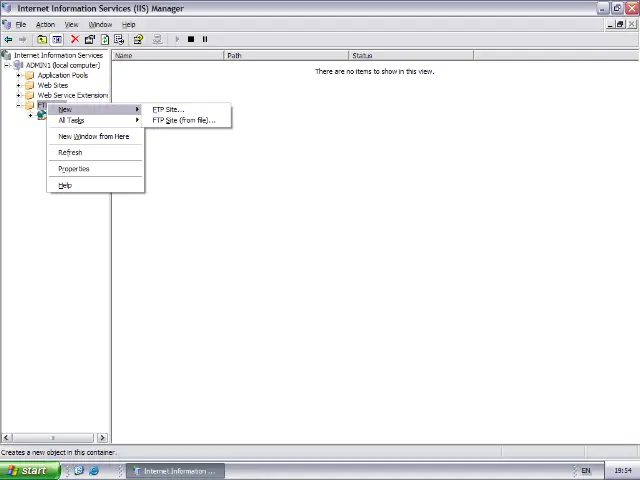
Task: Sort by the Name column header
Action: (x=168, y=55)
